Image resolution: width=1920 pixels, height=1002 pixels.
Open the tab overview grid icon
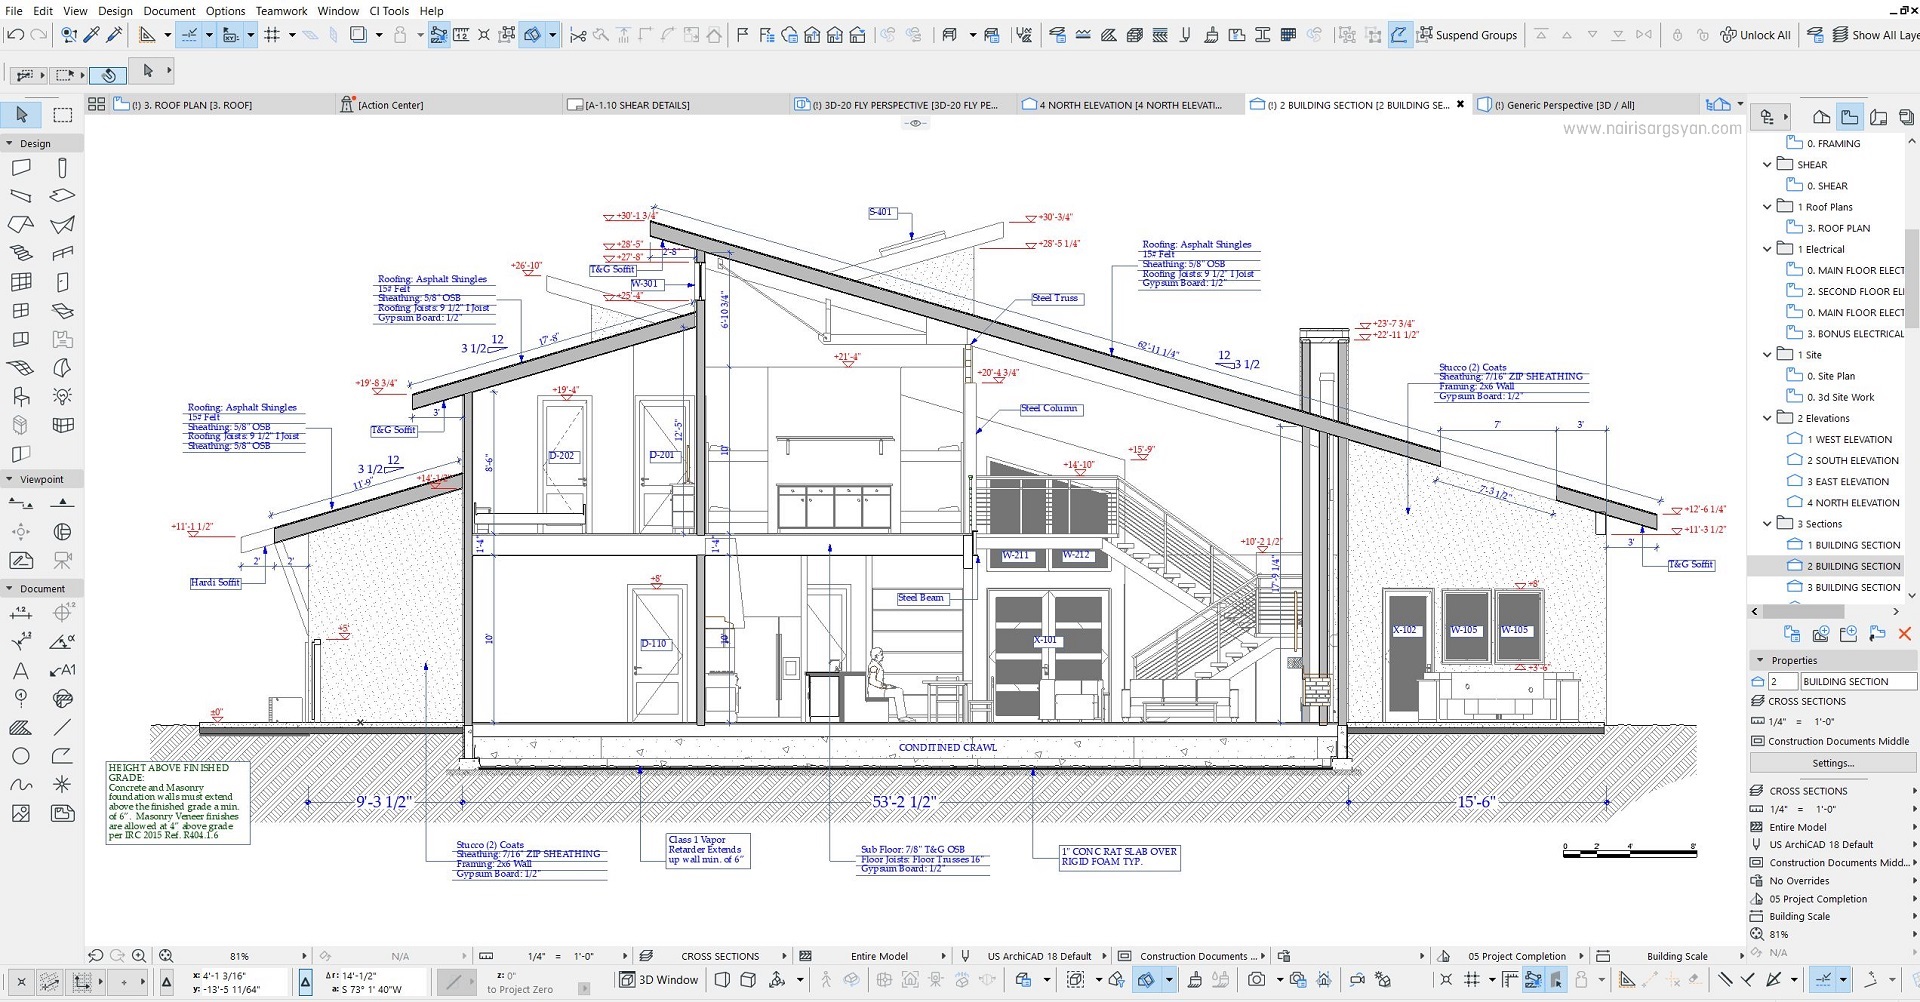(x=96, y=104)
